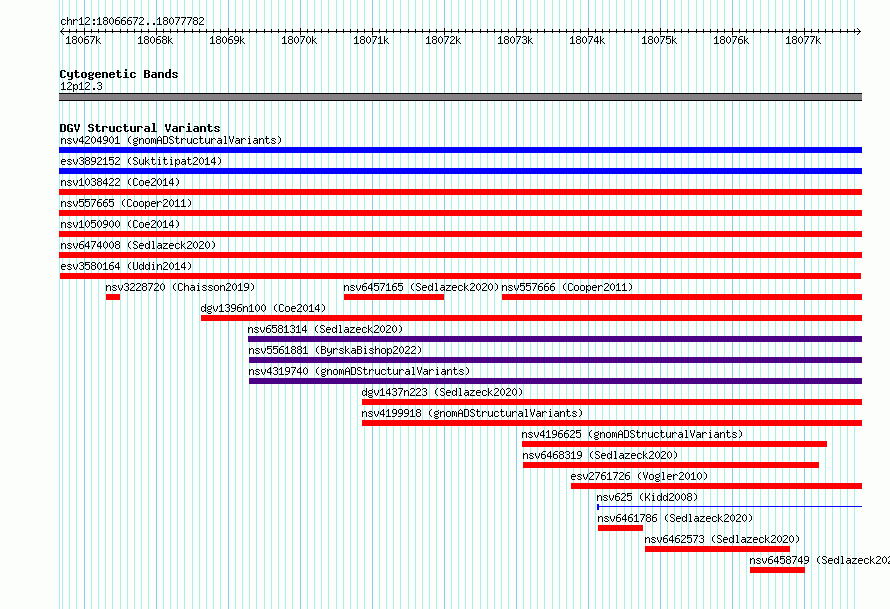Click the 18076k ruler position

[731, 40]
